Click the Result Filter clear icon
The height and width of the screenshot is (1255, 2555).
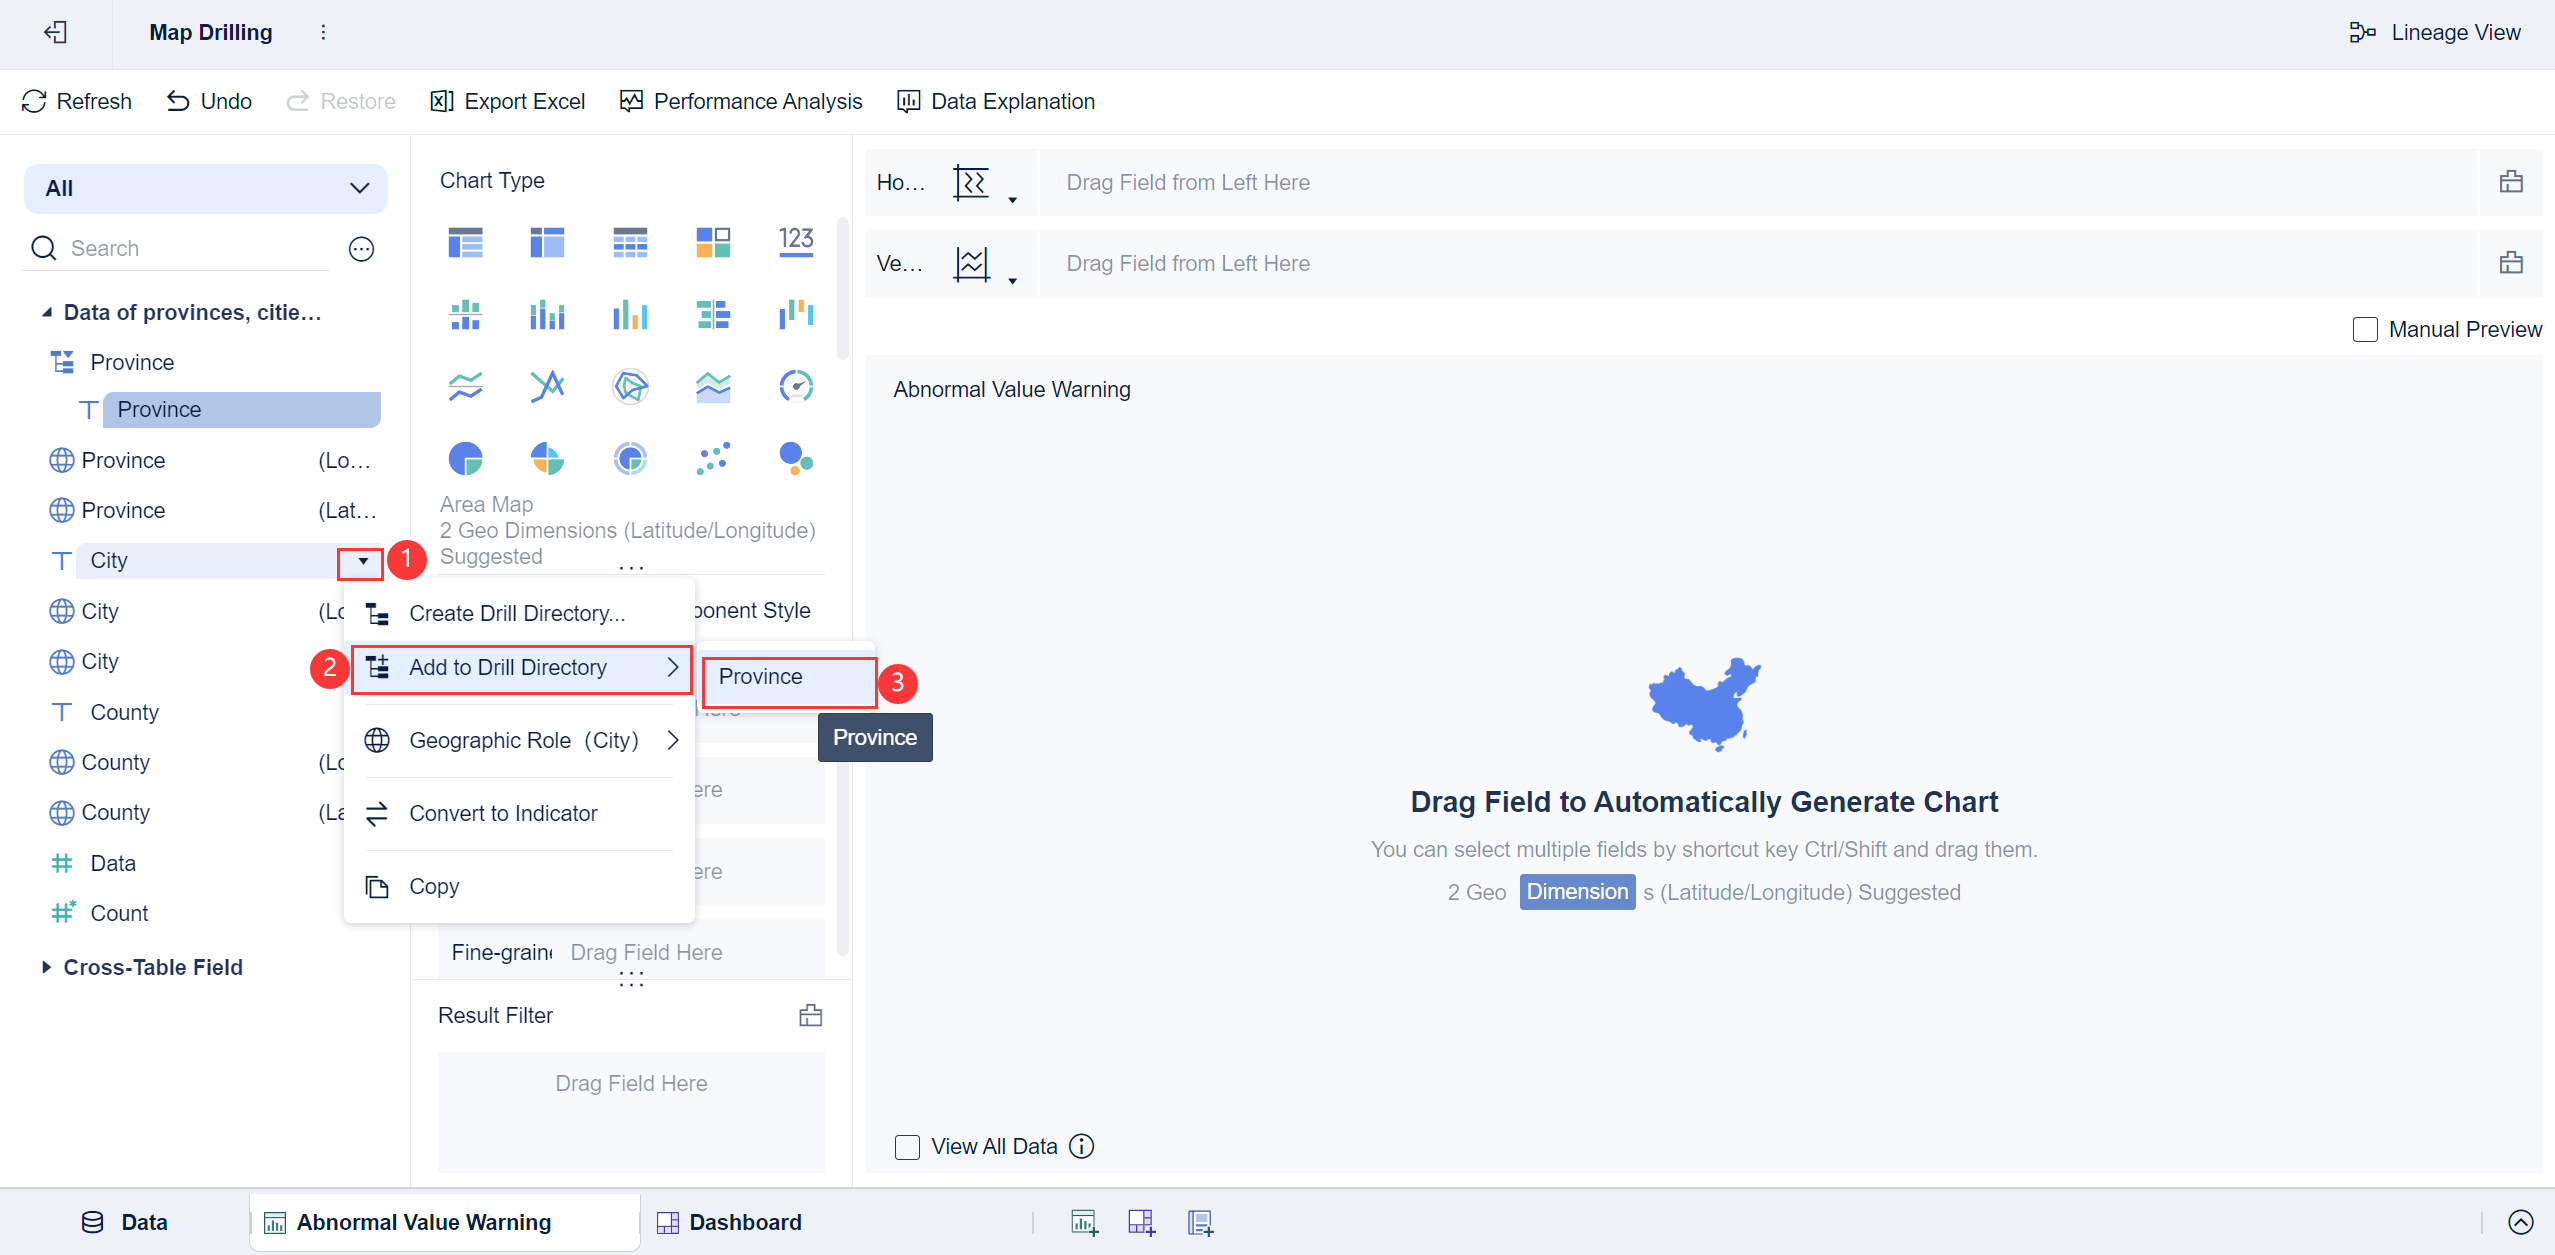pos(811,1016)
